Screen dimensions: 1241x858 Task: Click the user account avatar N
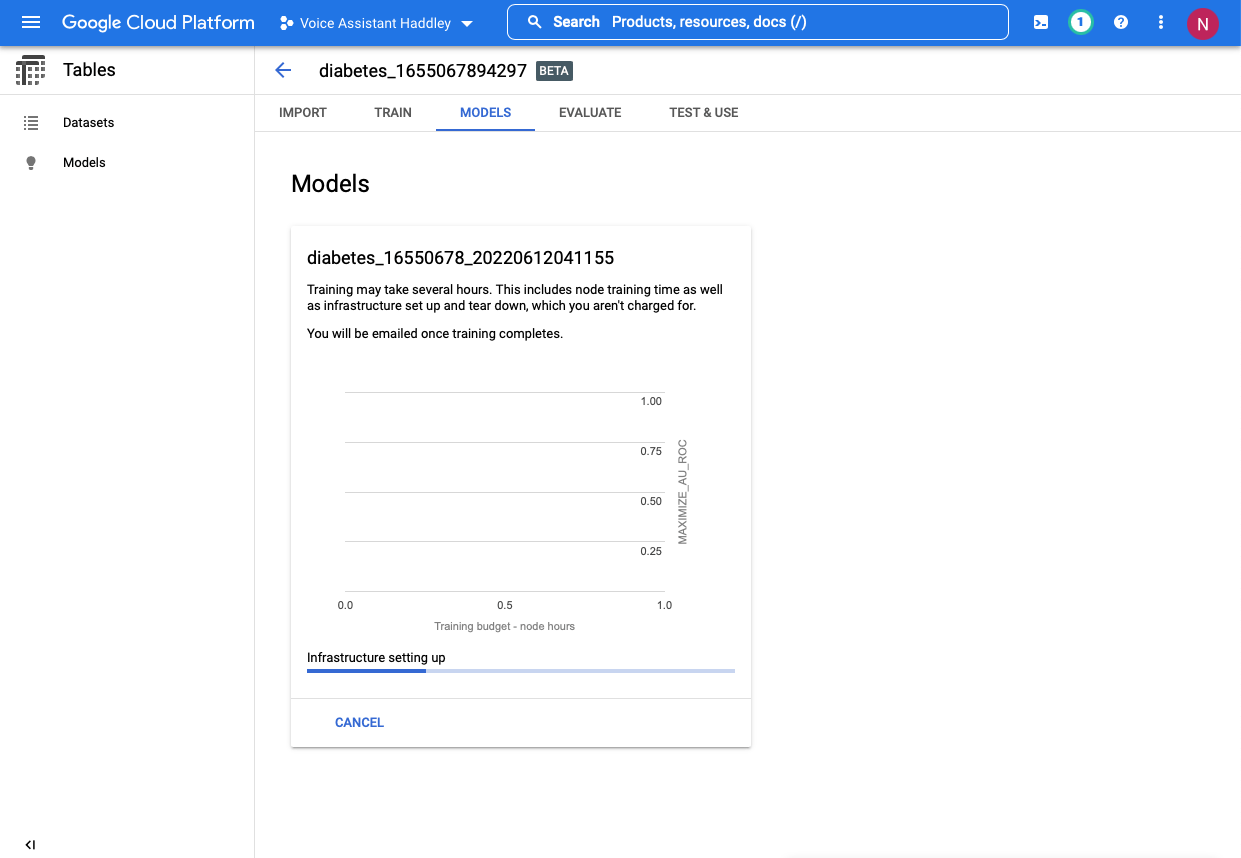pos(1202,23)
